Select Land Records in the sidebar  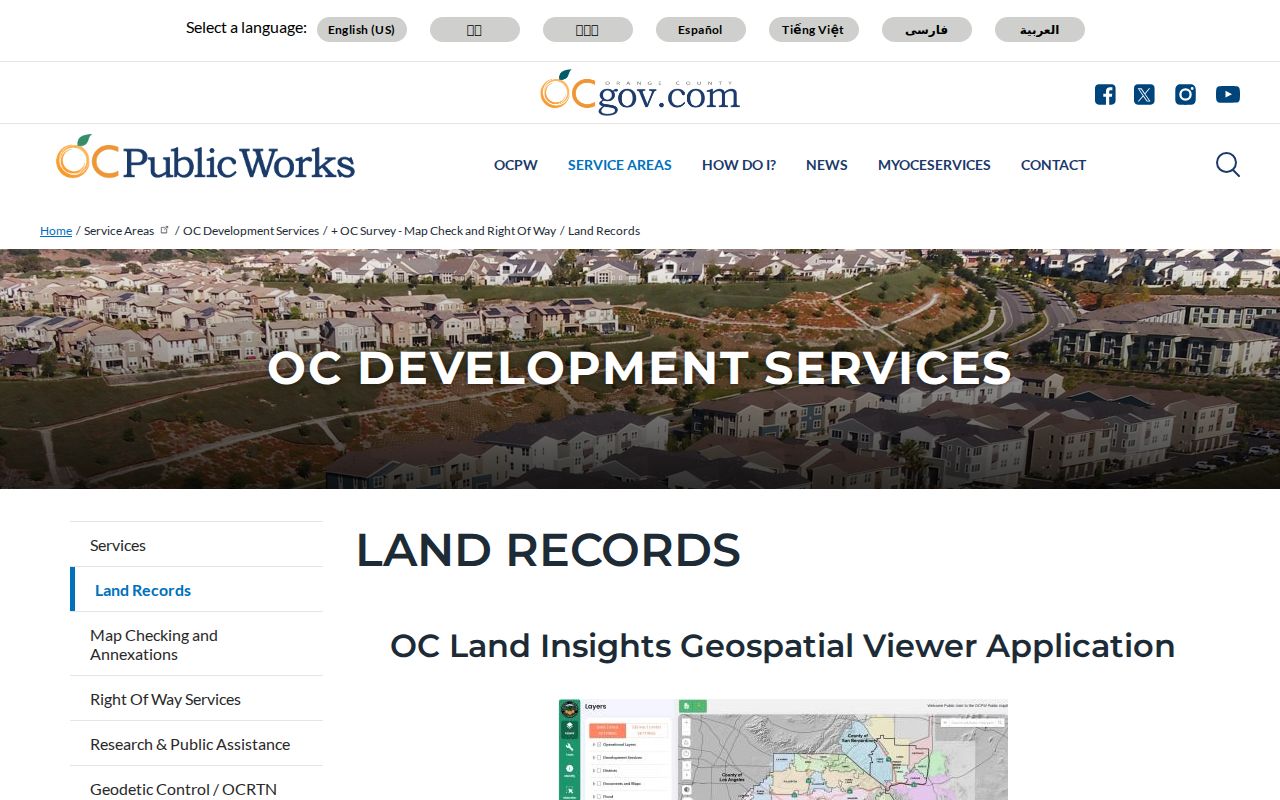[196, 590]
